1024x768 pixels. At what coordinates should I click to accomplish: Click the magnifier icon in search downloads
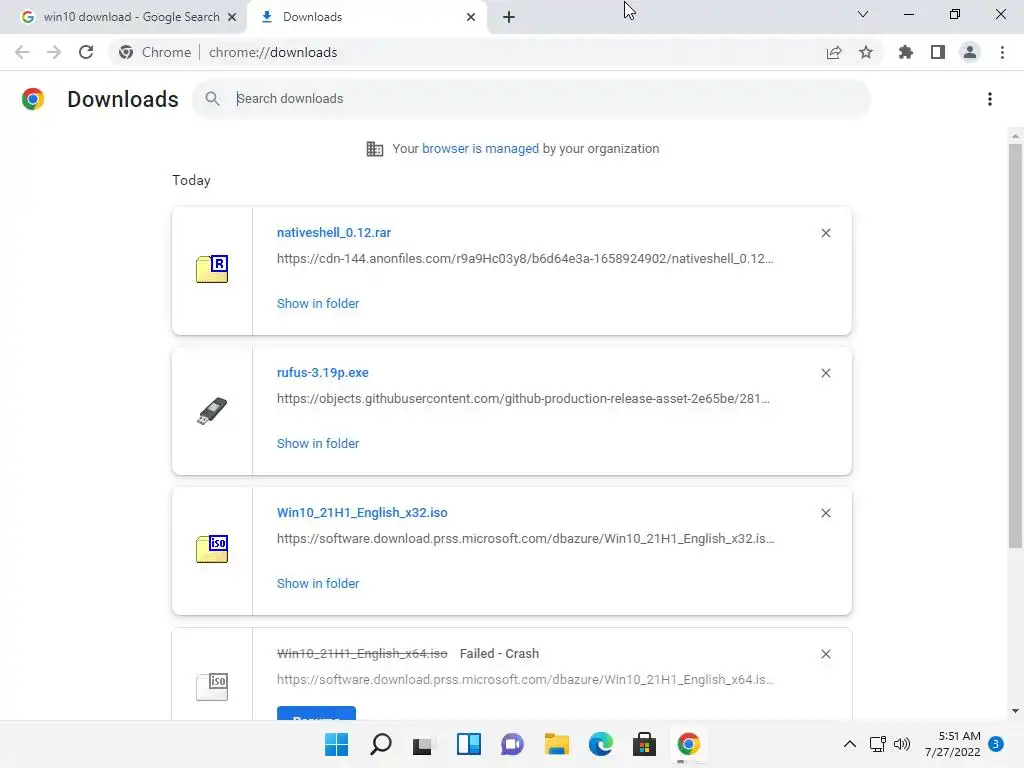click(x=212, y=99)
